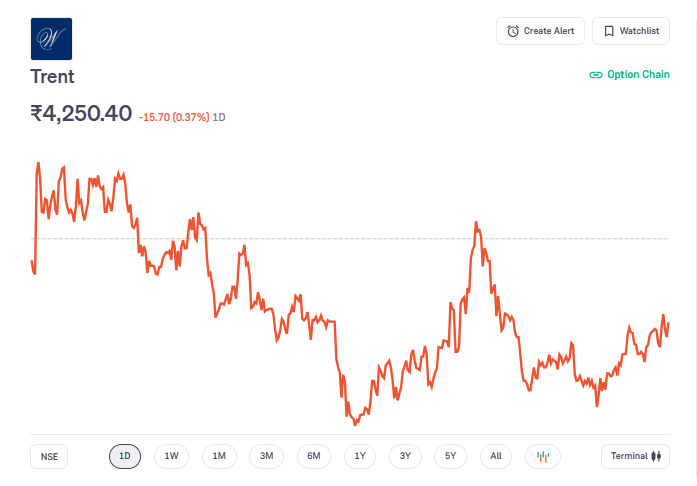Image resolution: width=697 pixels, height=486 pixels.
Task: Show the 1Y price history
Action: click(x=360, y=456)
